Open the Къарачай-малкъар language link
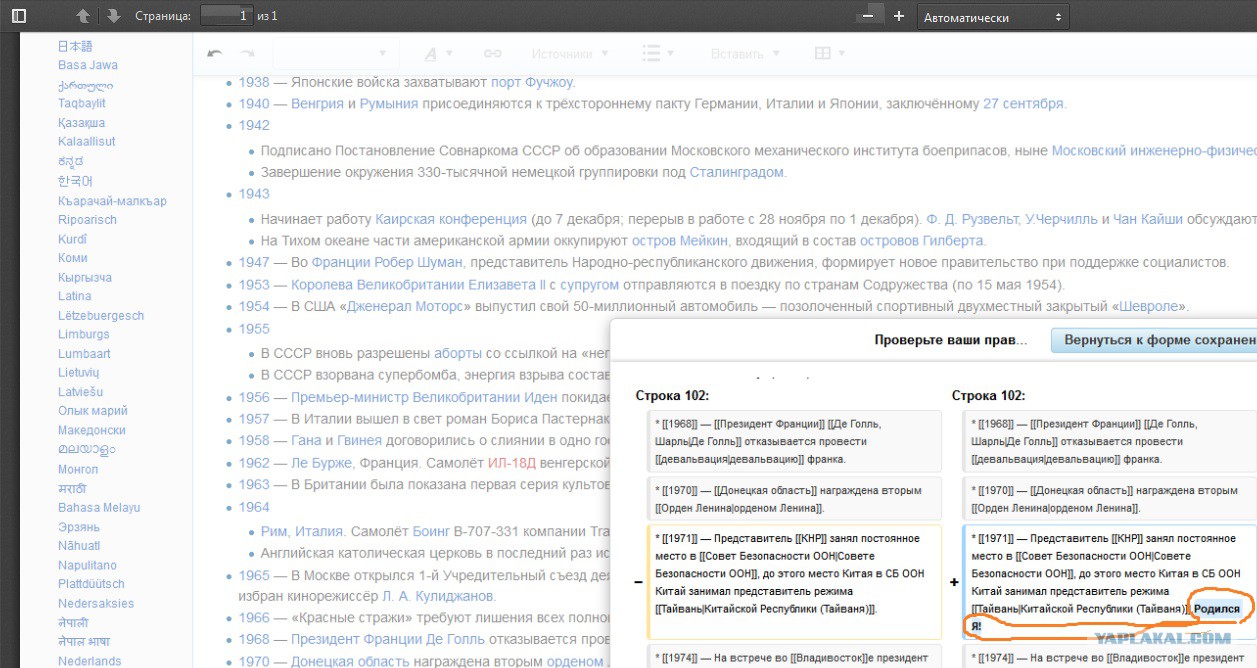Image resolution: width=1257 pixels, height=668 pixels. pyautogui.click(x=112, y=200)
